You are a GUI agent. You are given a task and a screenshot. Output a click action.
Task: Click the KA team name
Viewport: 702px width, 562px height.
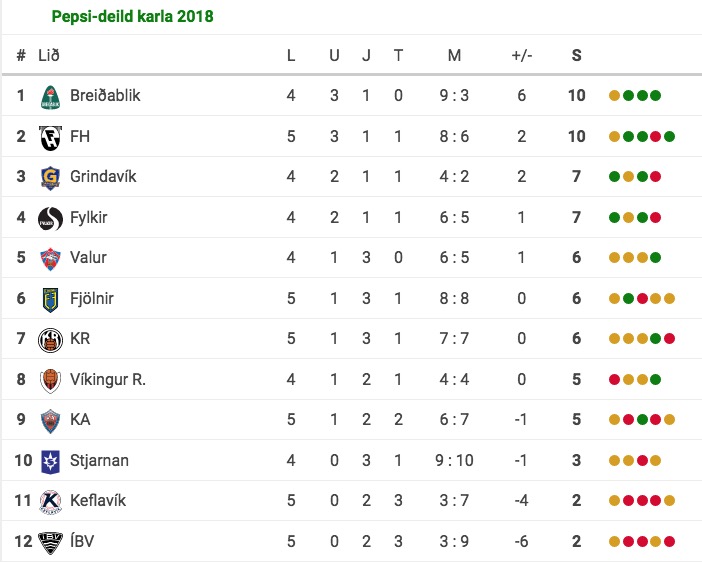pos(80,420)
